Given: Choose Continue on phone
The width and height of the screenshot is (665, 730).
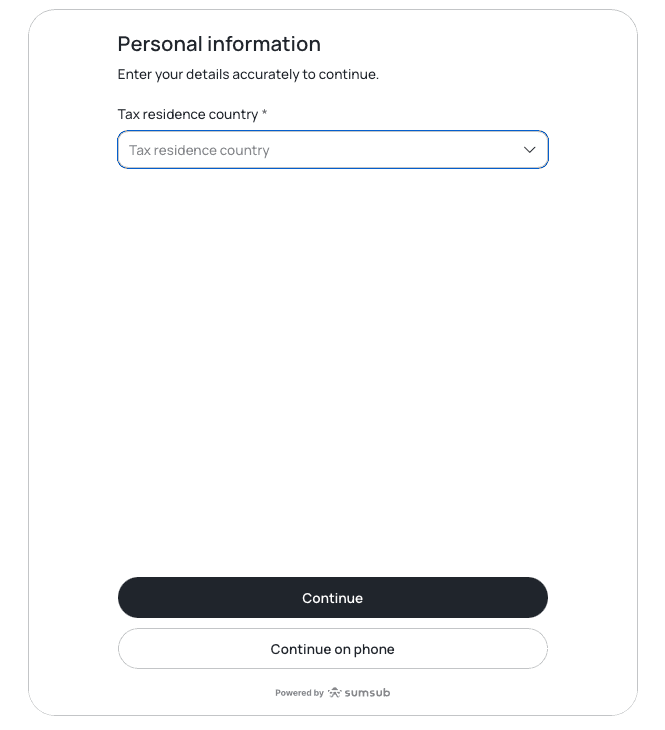Looking at the screenshot, I should 332,649.
